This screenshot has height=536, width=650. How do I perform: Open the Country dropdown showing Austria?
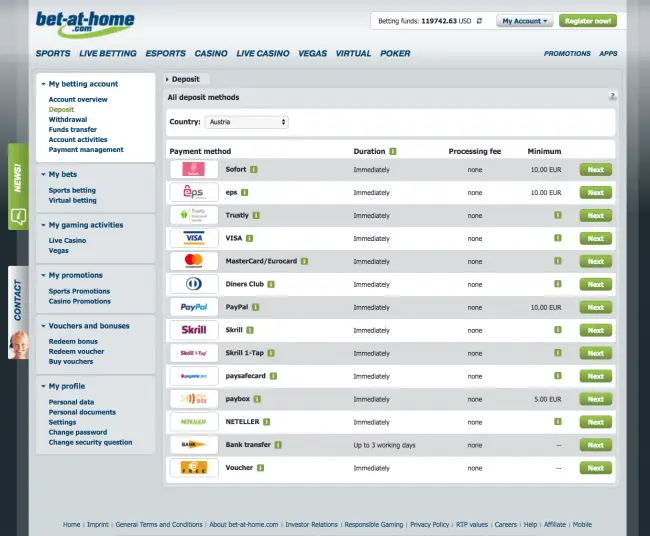pyautogui.click(x=246, y=122)
